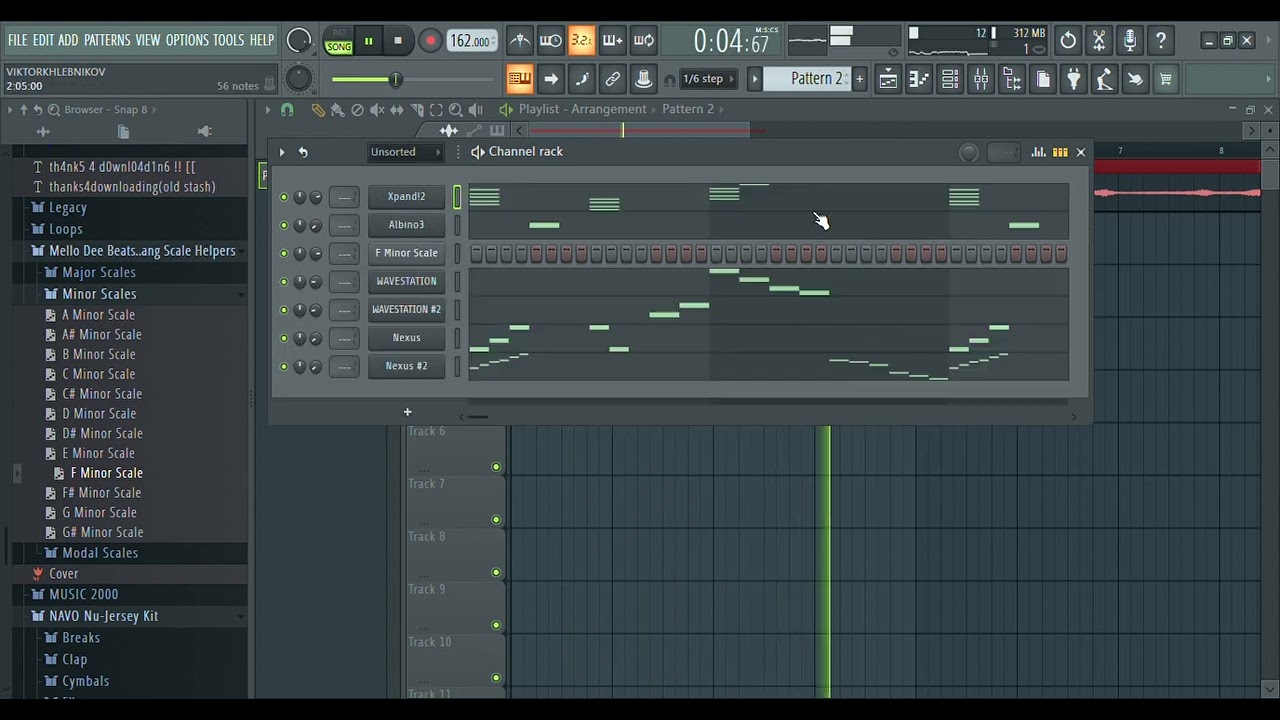Open the TOOLS menu
Screen dimensions: 1280x720
click(x=228, y=40)
